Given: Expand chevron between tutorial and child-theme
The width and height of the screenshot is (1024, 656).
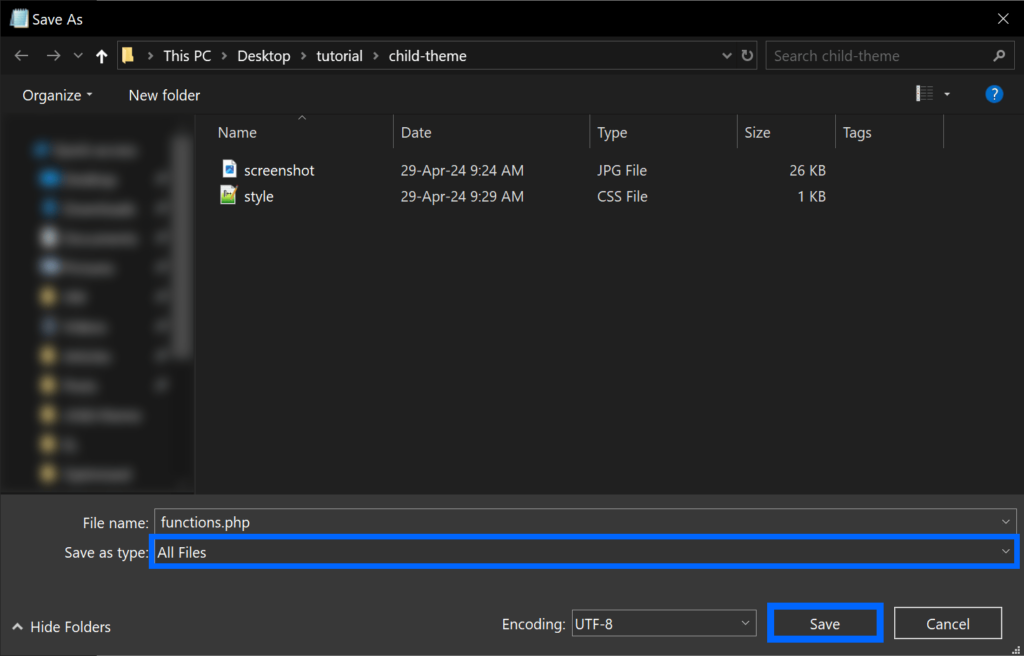Looking at the screenshot, I should 376,56.
